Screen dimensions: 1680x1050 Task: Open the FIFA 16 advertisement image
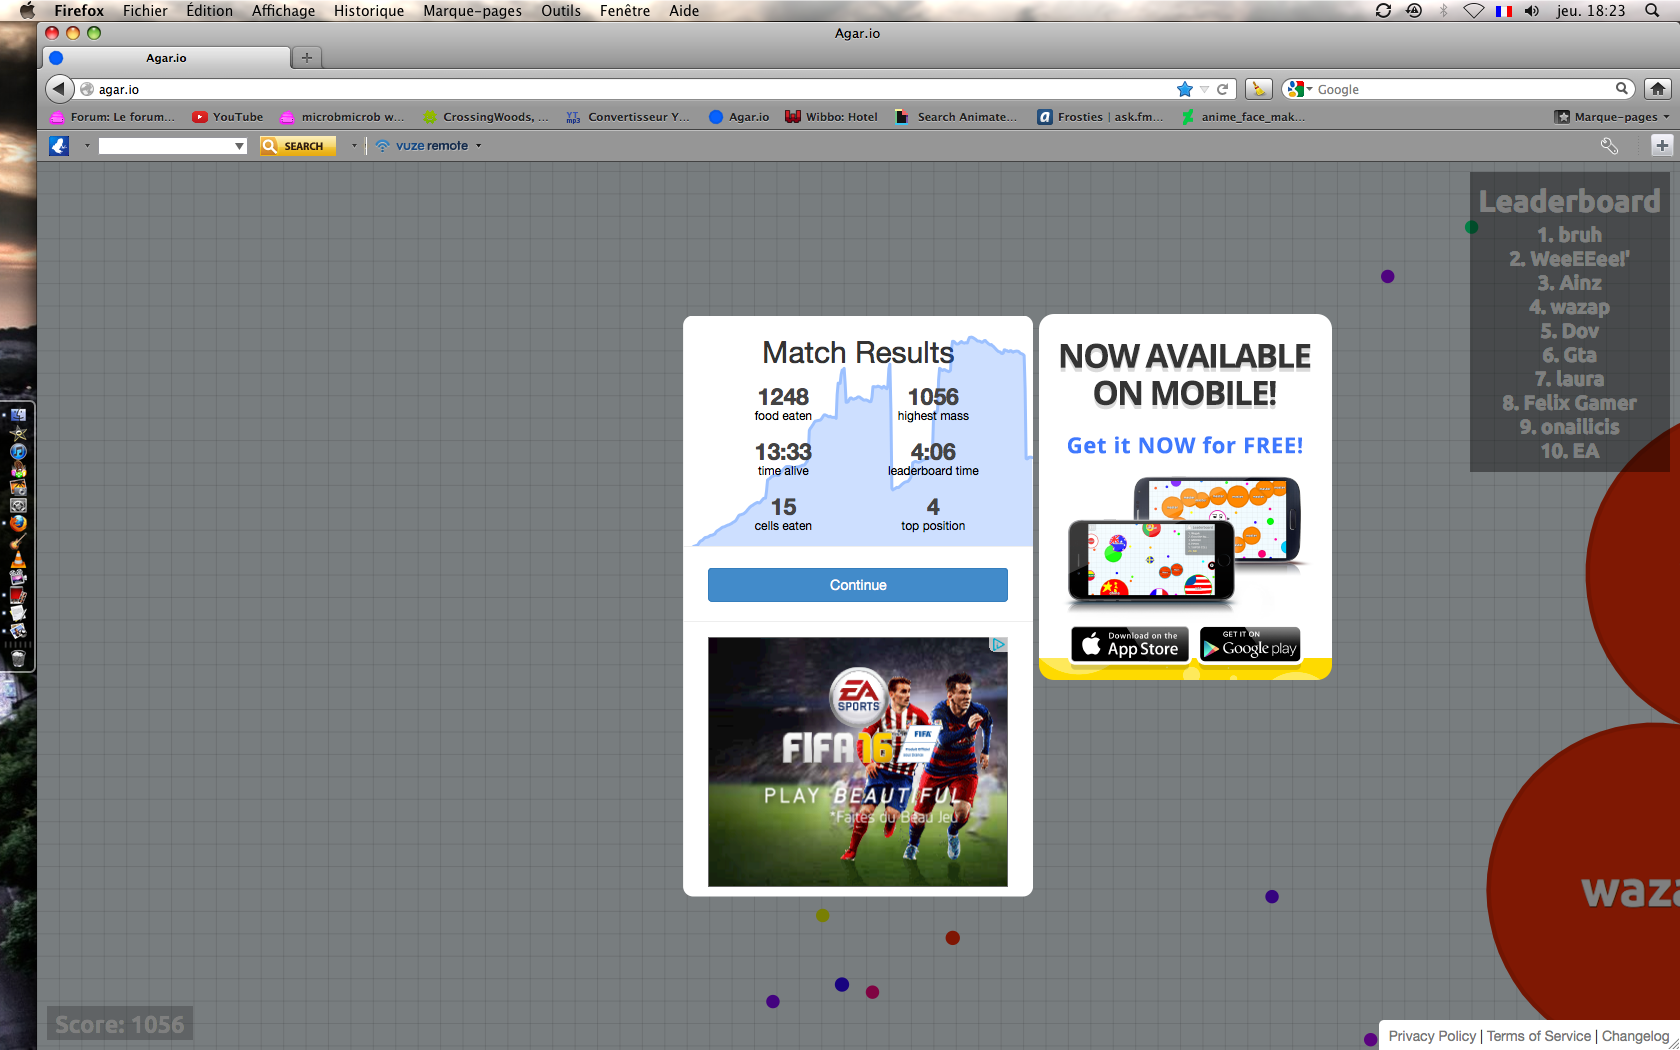point(858,762)
